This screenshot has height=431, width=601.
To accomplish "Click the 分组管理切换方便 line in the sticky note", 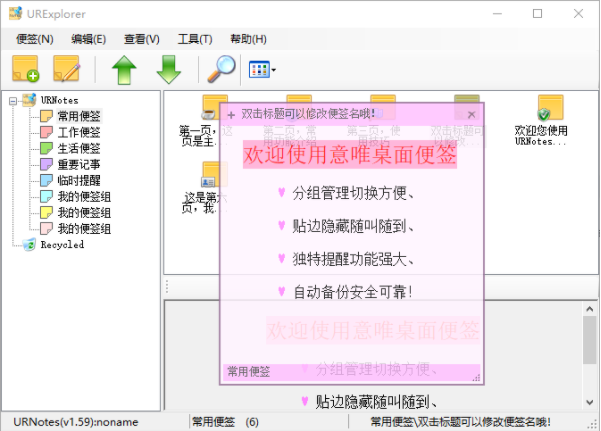I will coord(353,193).
